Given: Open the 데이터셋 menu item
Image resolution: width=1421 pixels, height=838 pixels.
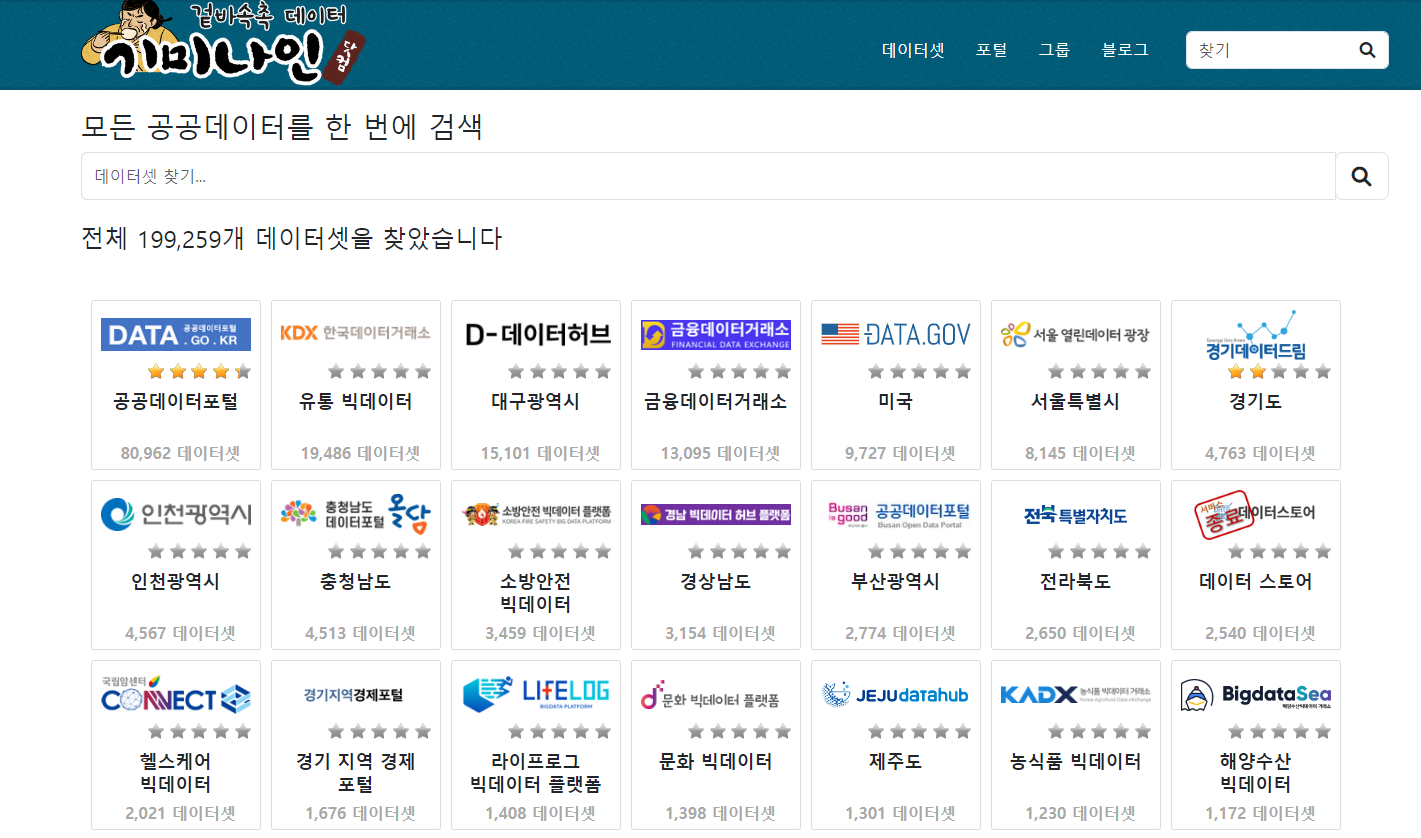Looking at the screenshot, I should 913,50.
